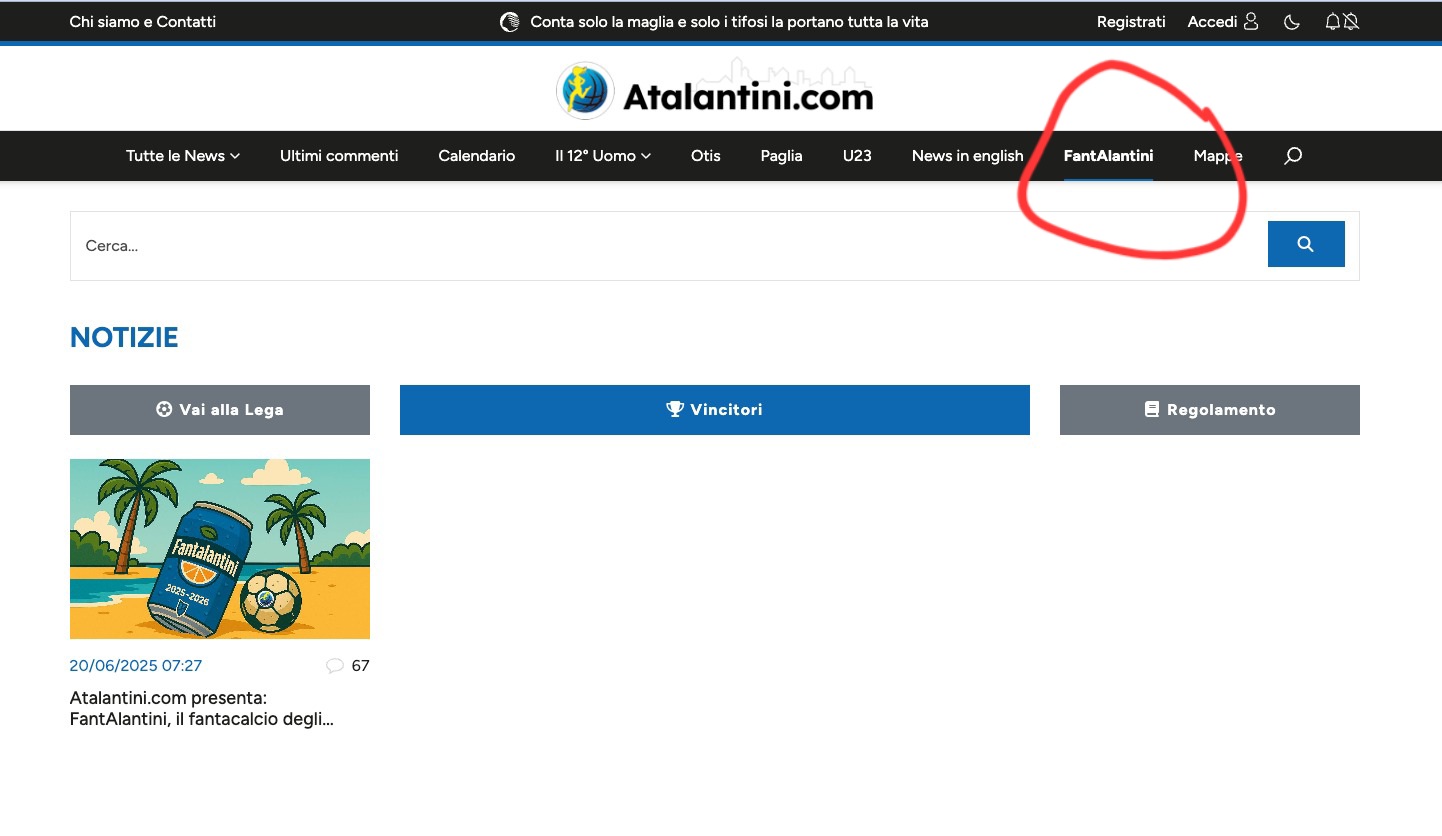The image size is (1442, 836).
Task: Open the FantAlantini menu item
Action: coord(1108,156)
